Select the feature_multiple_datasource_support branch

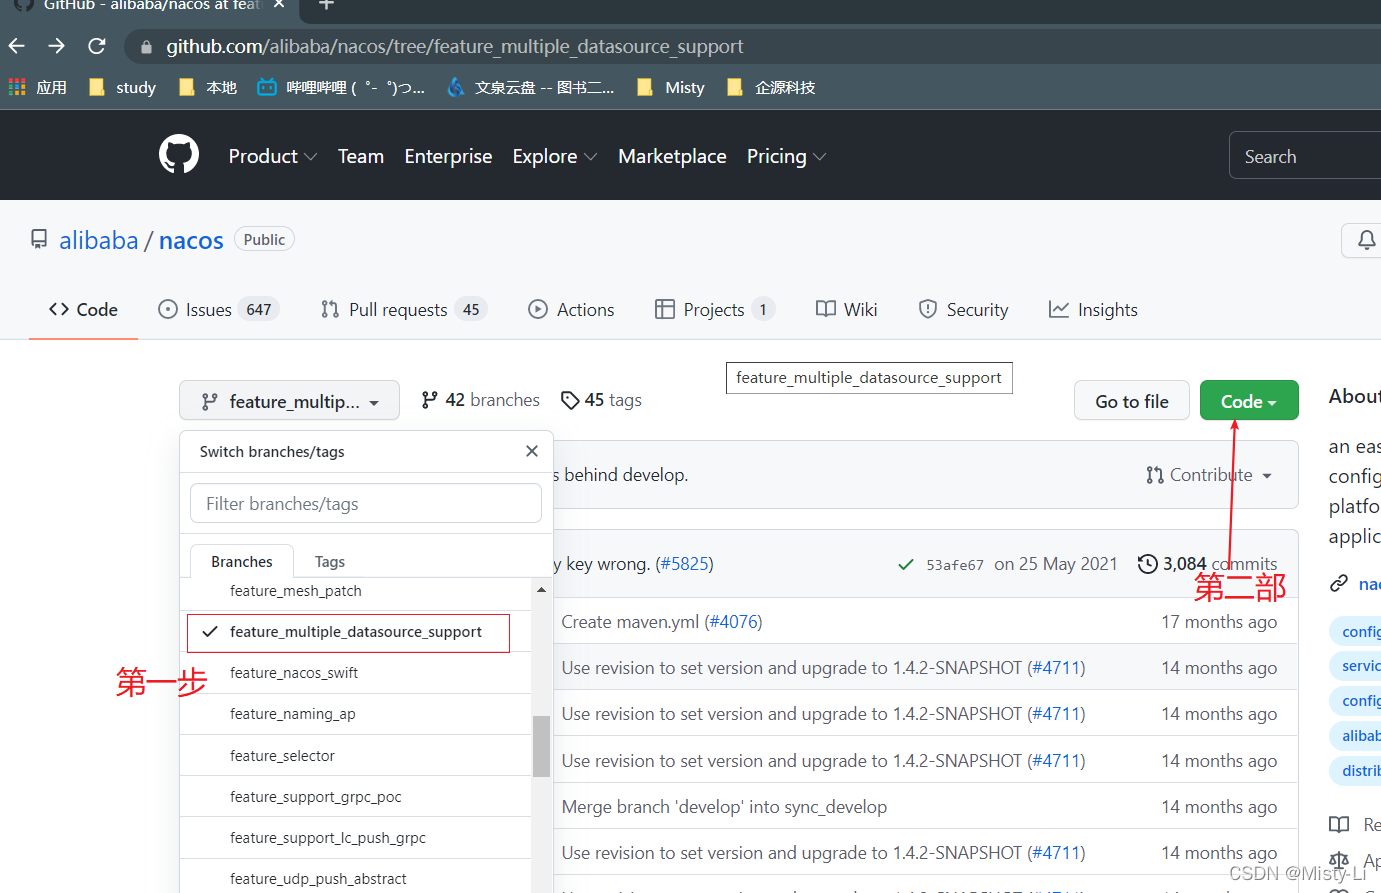tap(355, 632)
